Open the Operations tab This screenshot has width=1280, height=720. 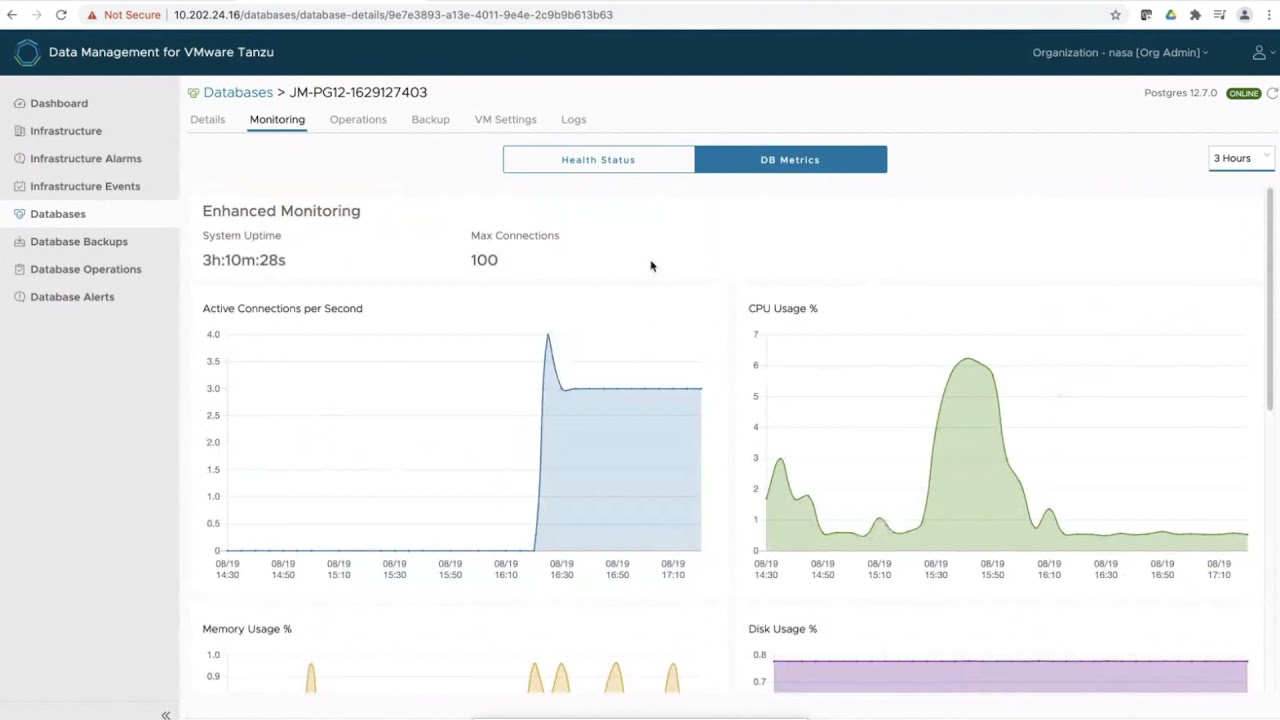pyautogui.click(x=358, y=120)
